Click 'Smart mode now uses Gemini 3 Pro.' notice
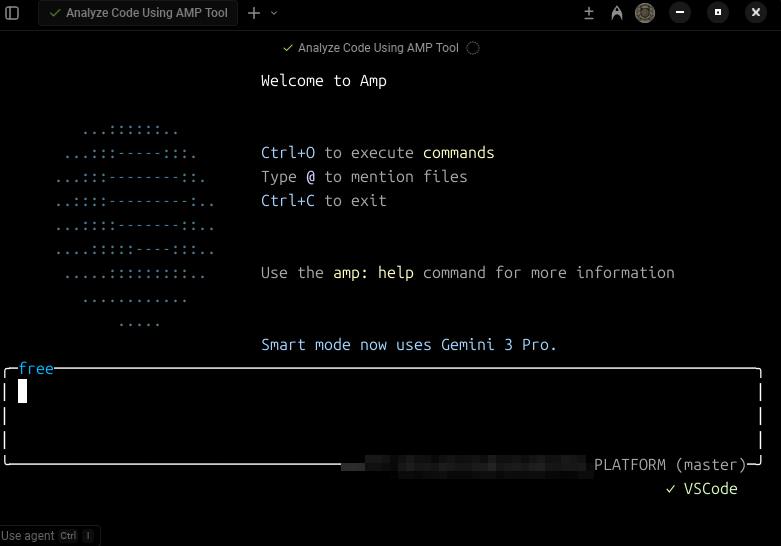 point(408,345)
